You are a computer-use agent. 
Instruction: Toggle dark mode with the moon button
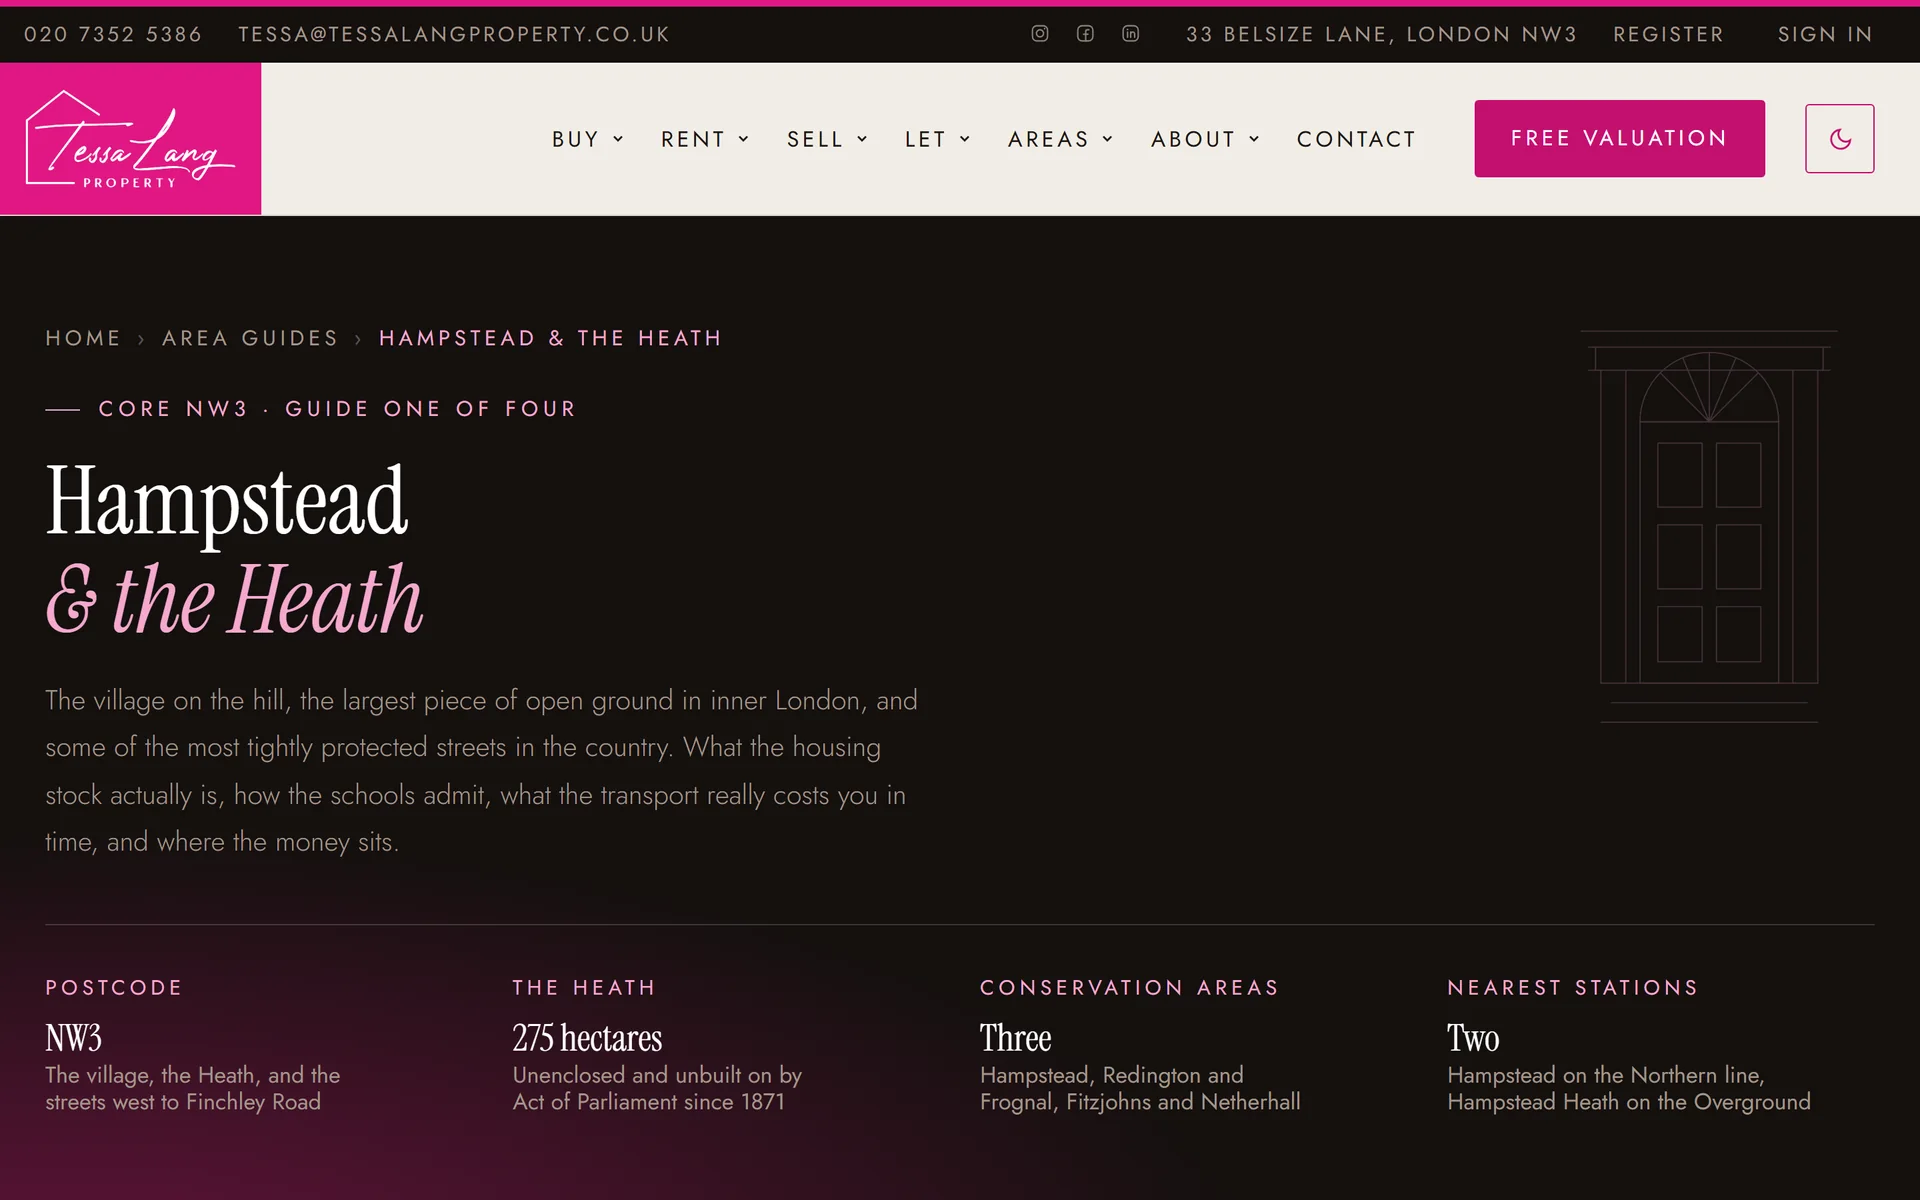pyautogui.click(x=1839, y=139)
